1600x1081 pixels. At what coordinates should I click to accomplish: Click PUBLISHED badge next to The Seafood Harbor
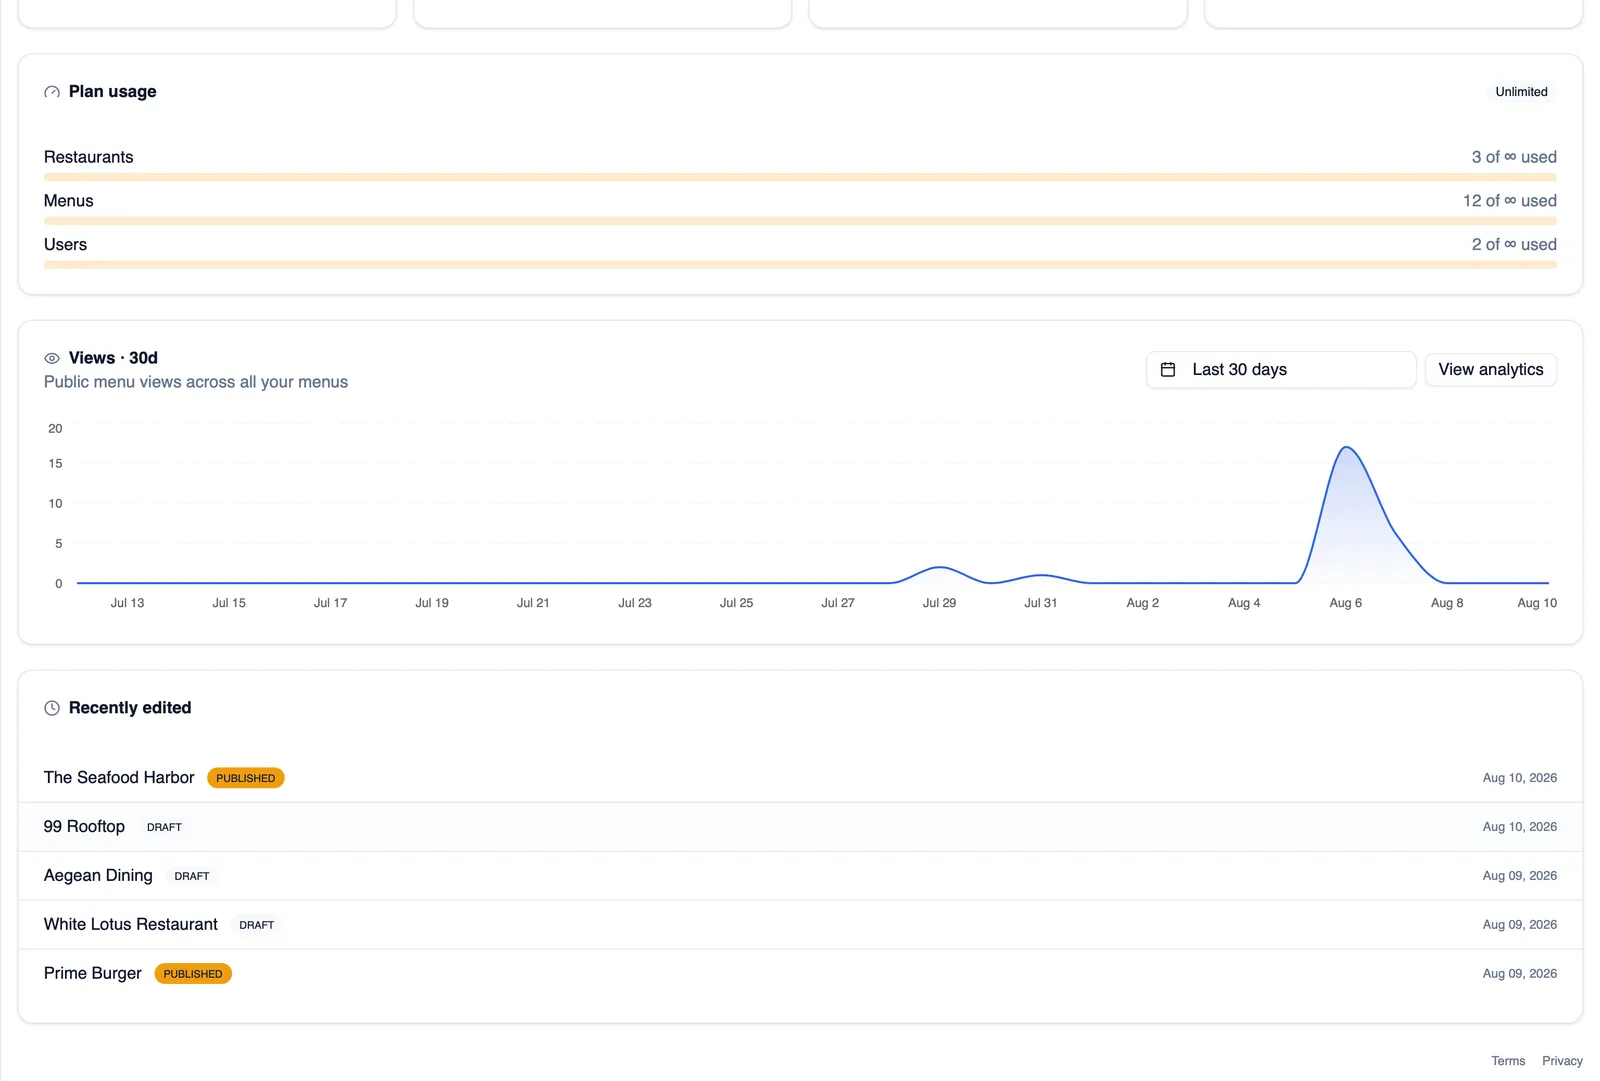pyautogui.click(x=246, y=778)
